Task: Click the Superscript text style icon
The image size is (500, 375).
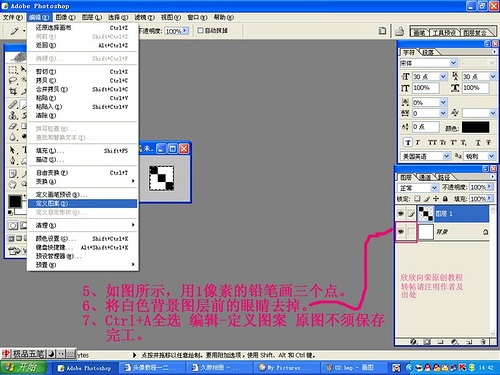Action: [454, 143]
